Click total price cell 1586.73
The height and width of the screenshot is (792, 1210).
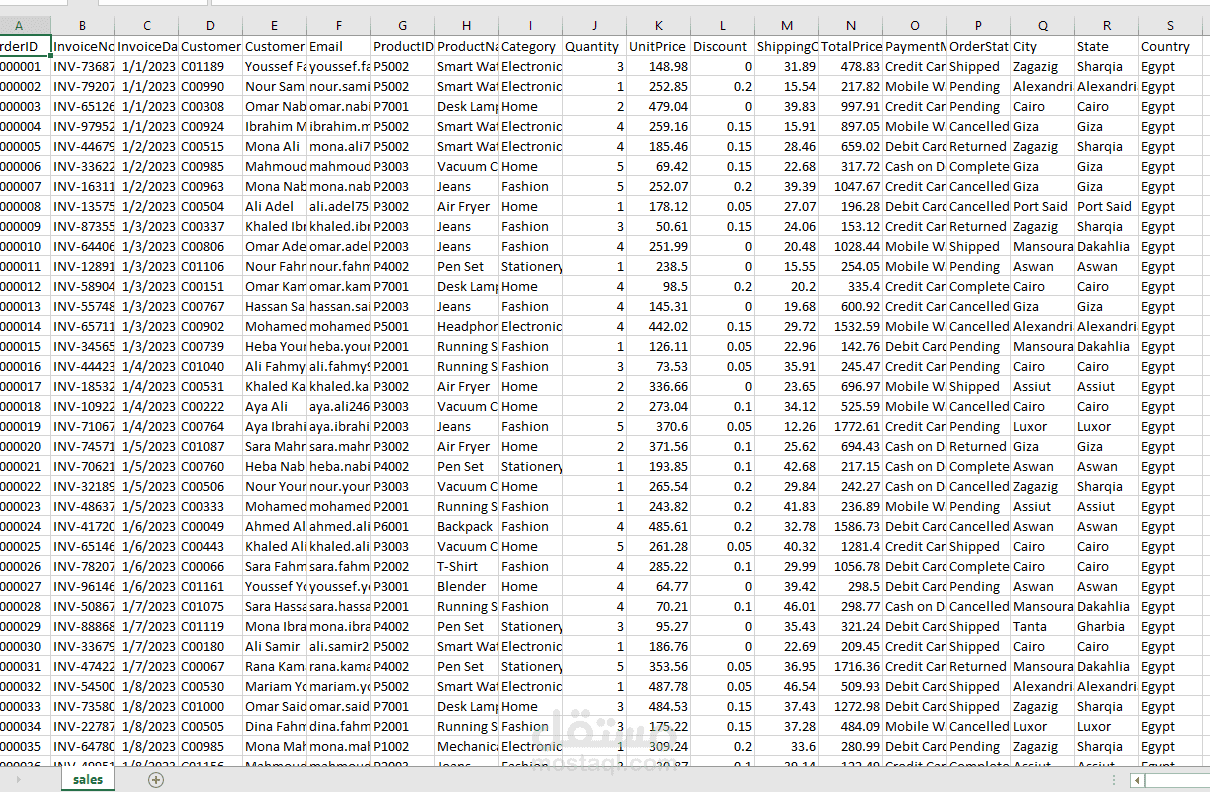850,526
